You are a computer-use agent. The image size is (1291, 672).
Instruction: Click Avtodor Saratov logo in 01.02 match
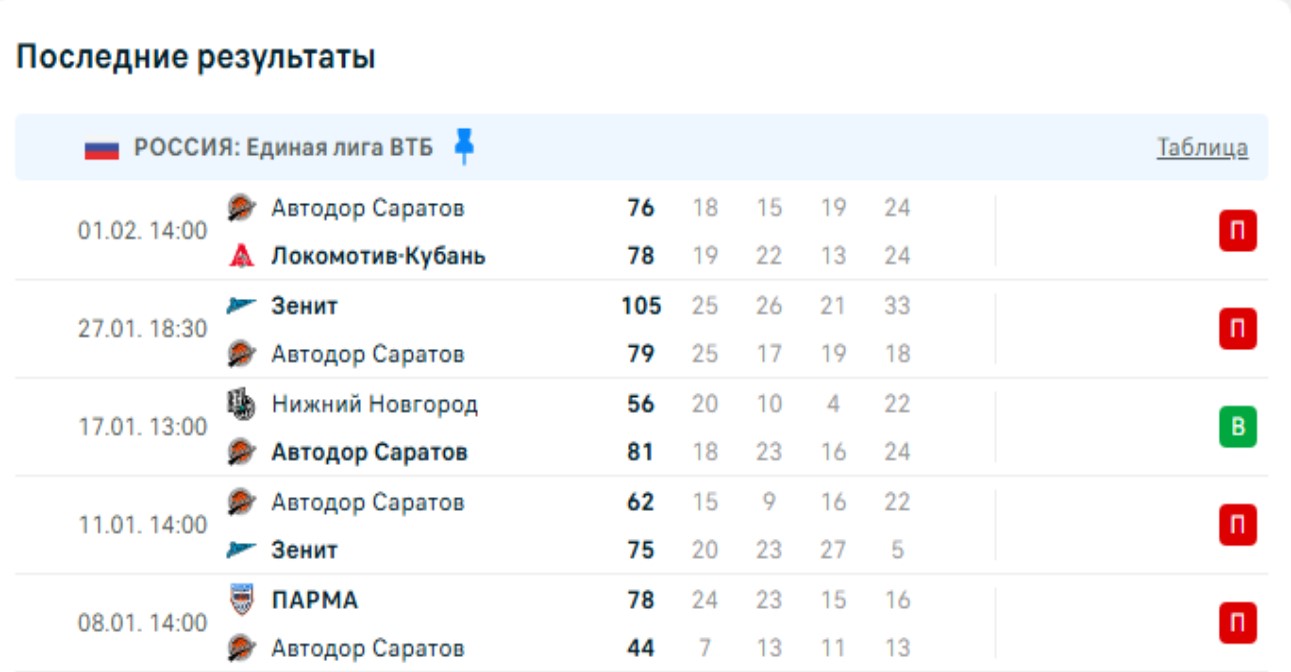241,208
